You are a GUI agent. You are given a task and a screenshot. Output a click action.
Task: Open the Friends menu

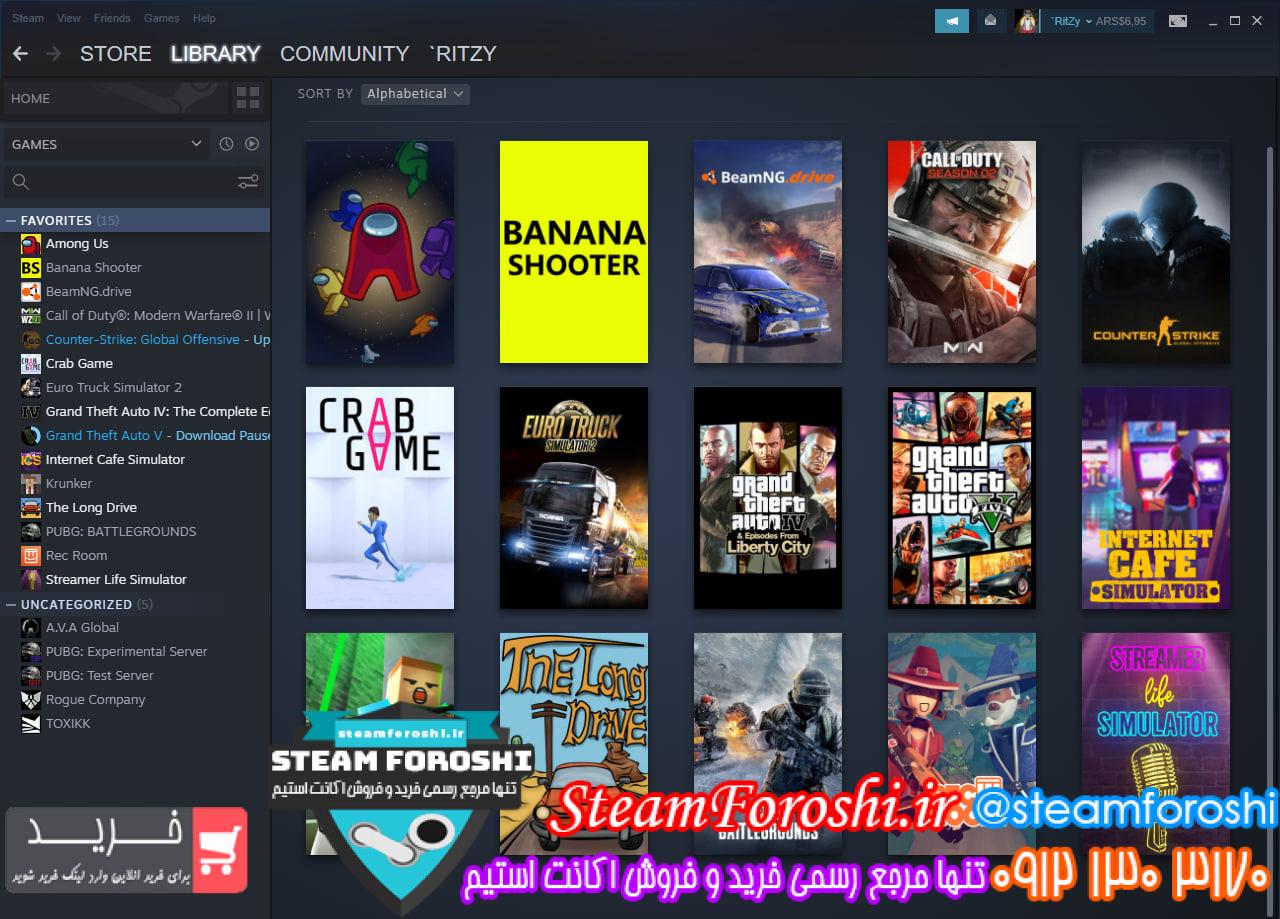(112, 18)
